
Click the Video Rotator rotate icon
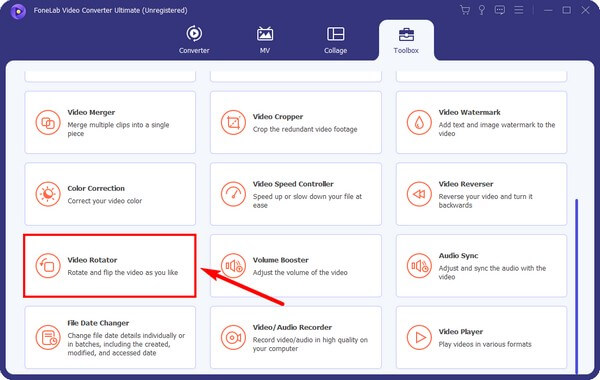click(x=48, y=266)
